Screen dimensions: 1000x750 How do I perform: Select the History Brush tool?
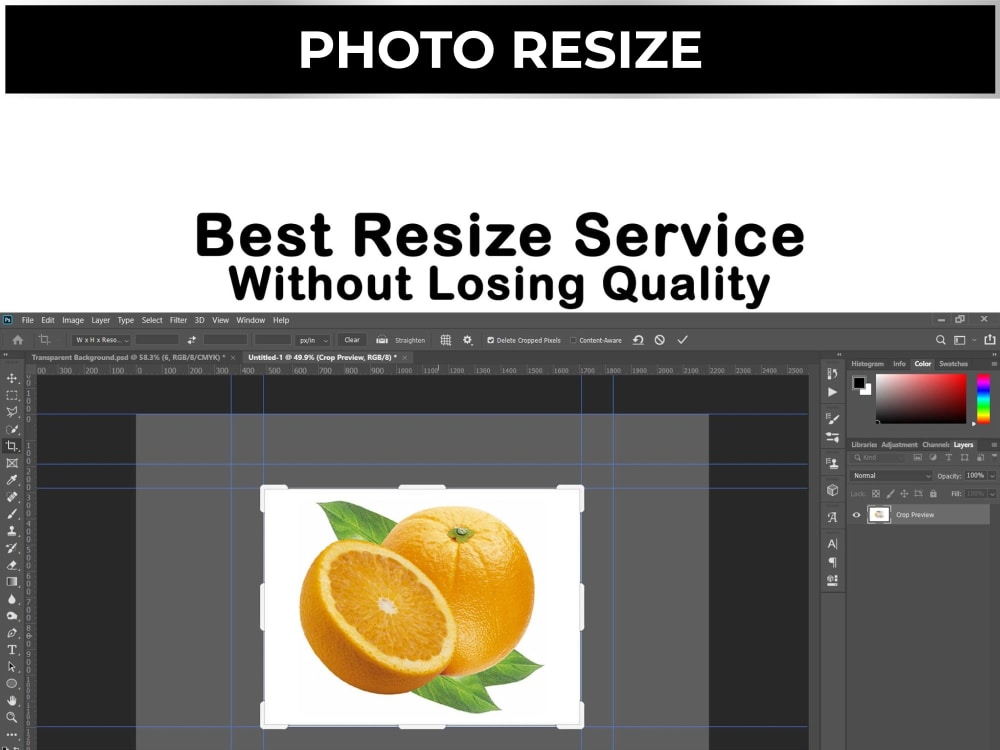coord(11,548)
